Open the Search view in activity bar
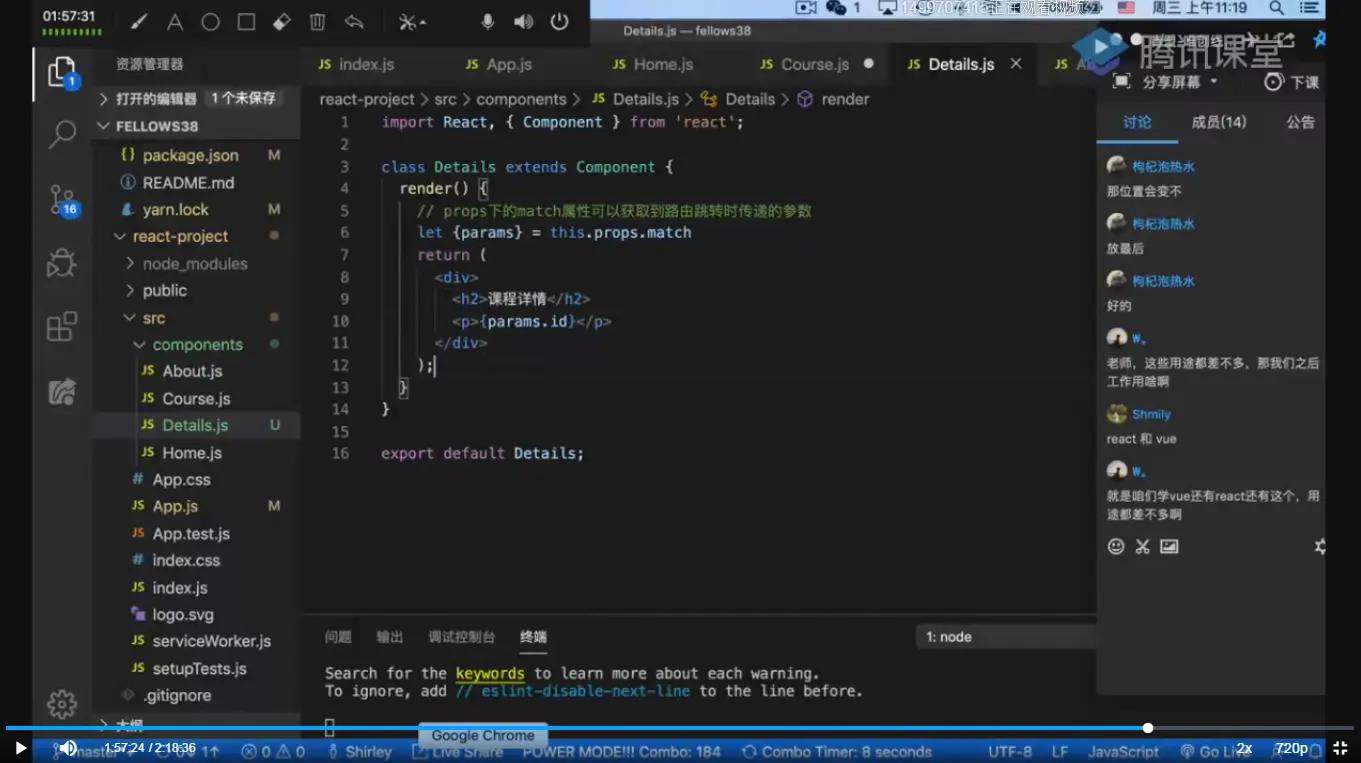 (62, 134)
